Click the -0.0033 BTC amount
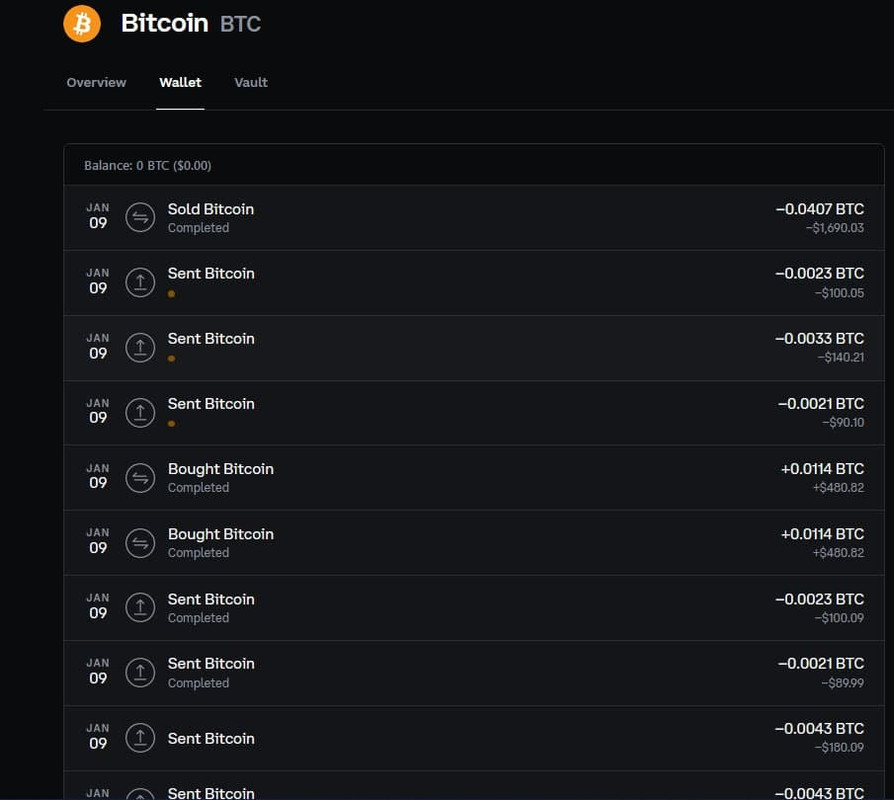 819,339
